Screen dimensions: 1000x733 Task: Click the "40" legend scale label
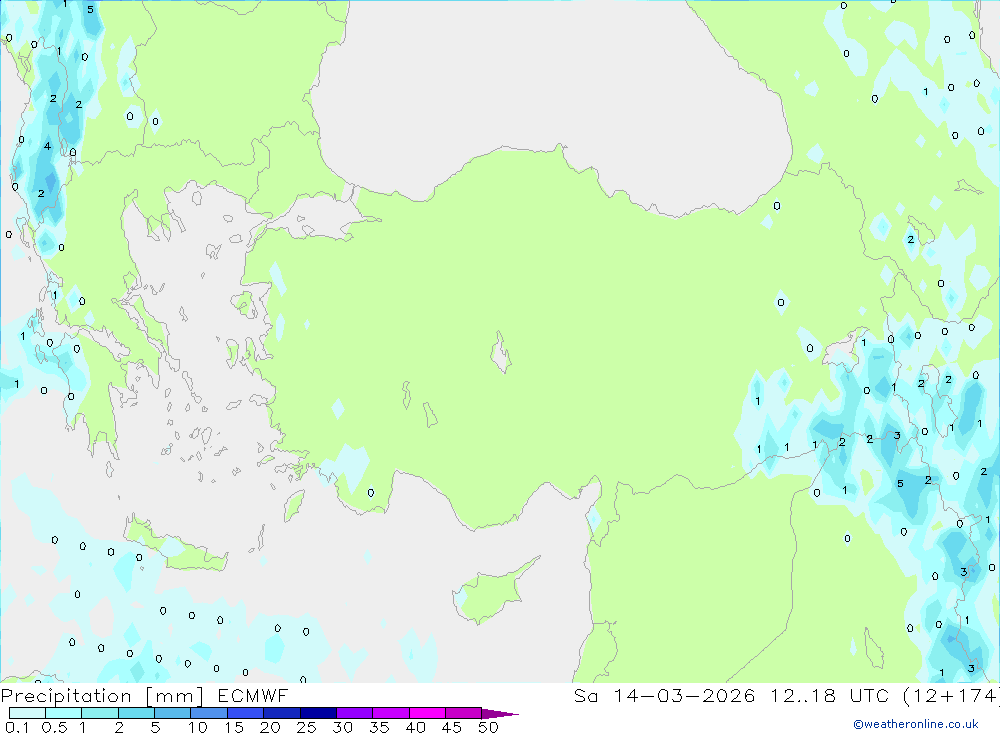[415, 727]
